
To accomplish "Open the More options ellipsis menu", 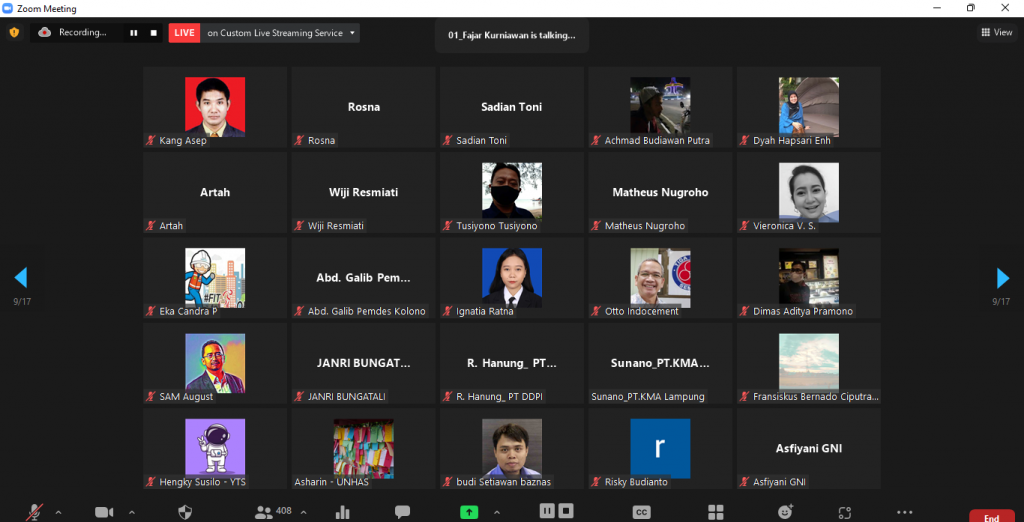I will click(x=904, y=512).
